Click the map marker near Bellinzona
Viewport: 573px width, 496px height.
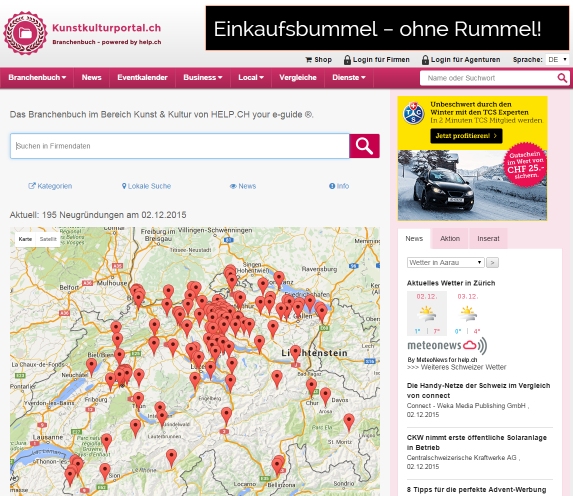(277, 466)
